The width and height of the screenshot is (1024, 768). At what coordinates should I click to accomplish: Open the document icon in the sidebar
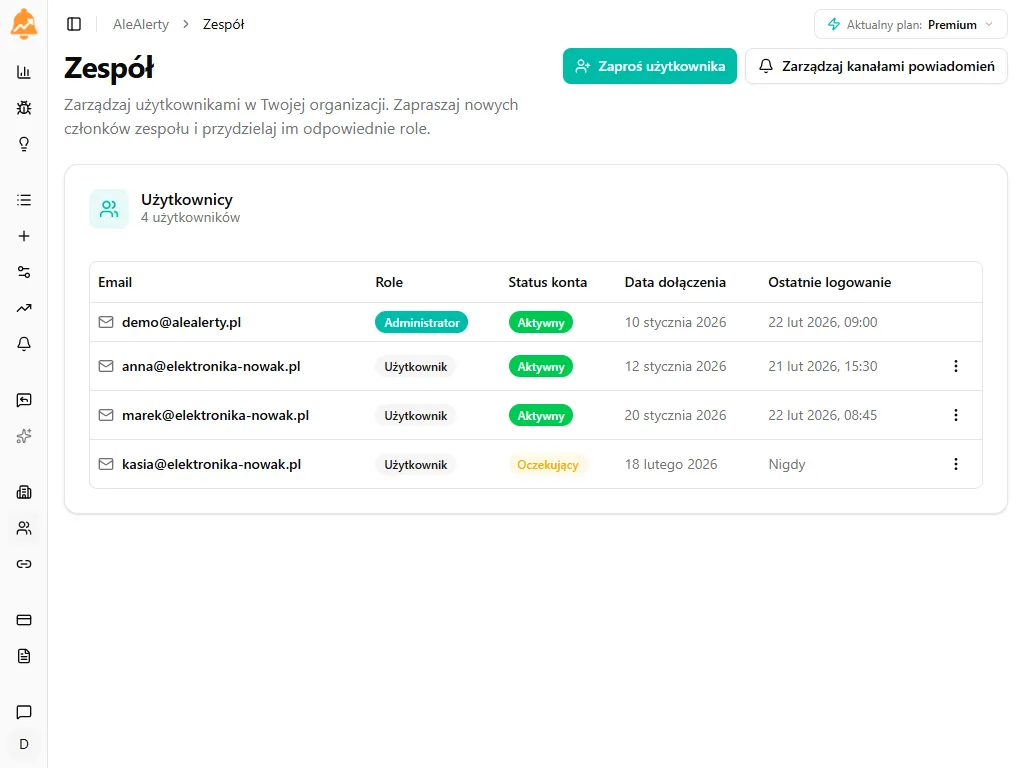pyautogui.click(x=24, y=656)
